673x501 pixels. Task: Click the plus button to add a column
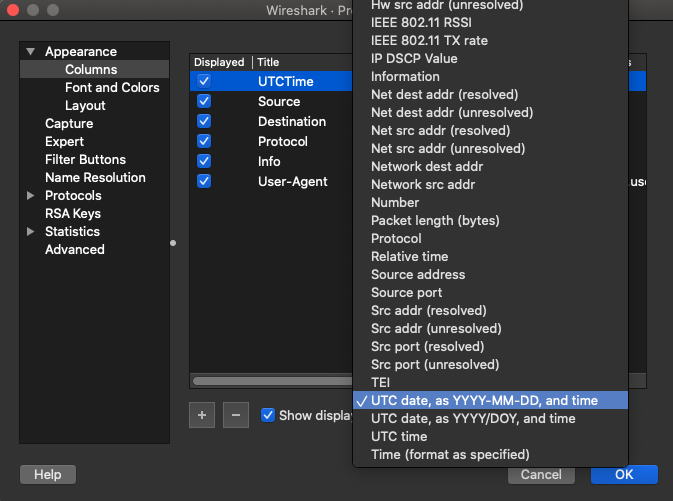tap(202, 415)
